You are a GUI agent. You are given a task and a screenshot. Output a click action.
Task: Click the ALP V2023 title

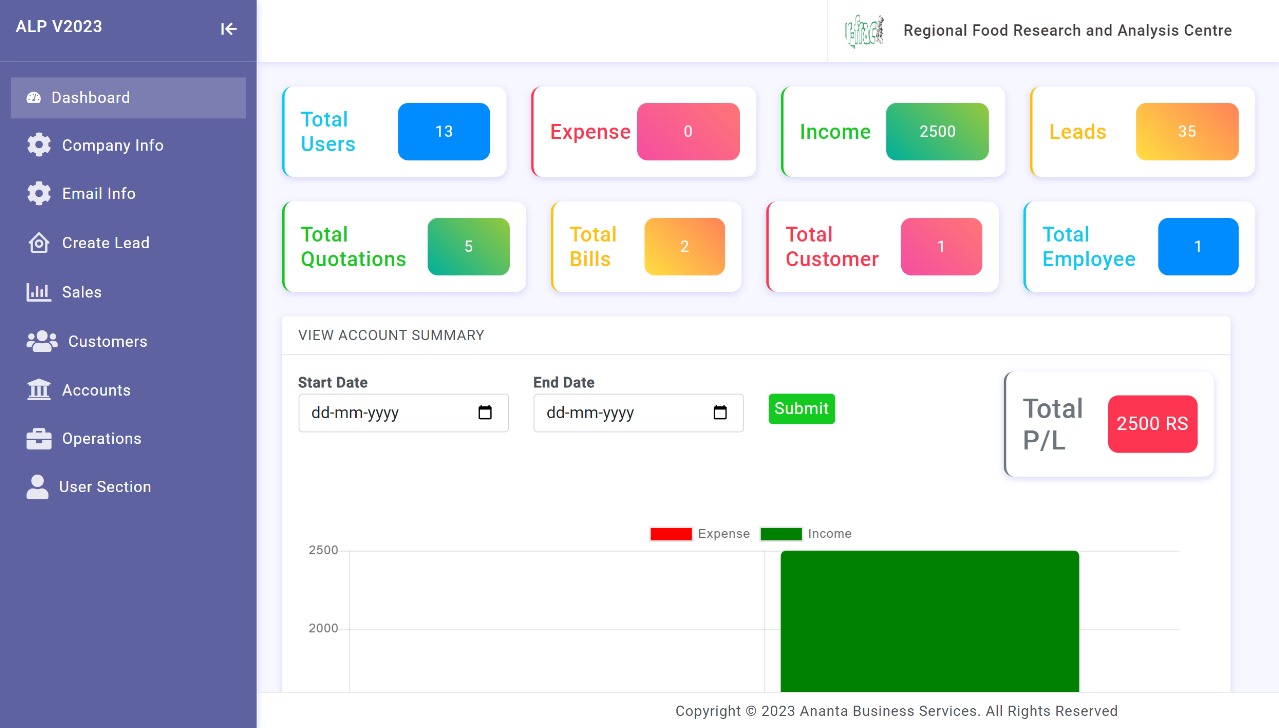point(59,27)
